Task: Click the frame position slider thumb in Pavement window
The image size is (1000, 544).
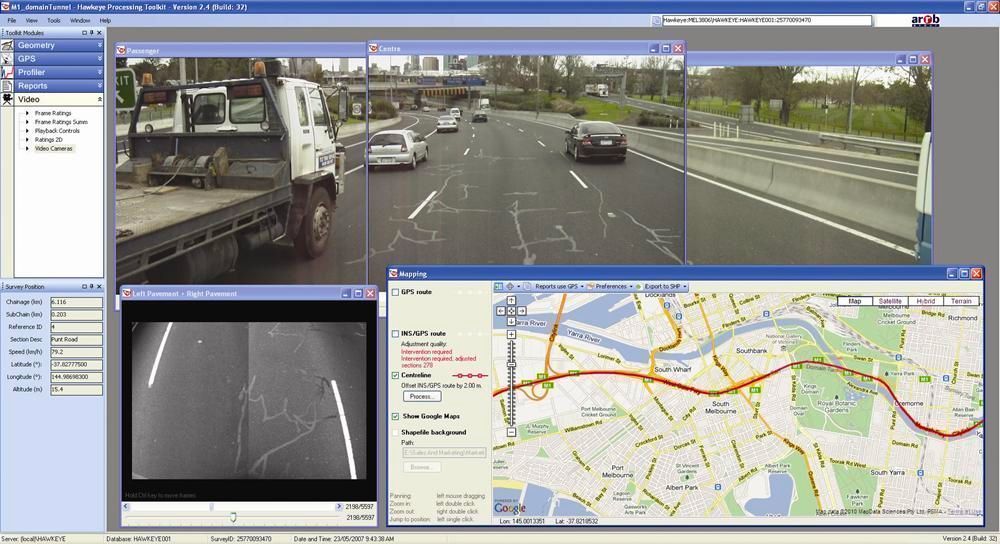Action: pos(233,517)
